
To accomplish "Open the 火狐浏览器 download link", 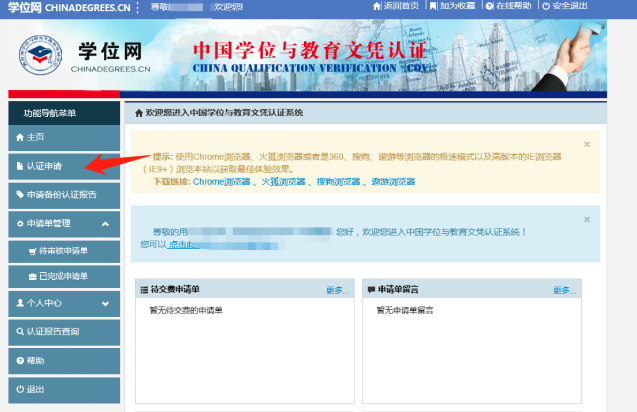I will click(283, 182).
